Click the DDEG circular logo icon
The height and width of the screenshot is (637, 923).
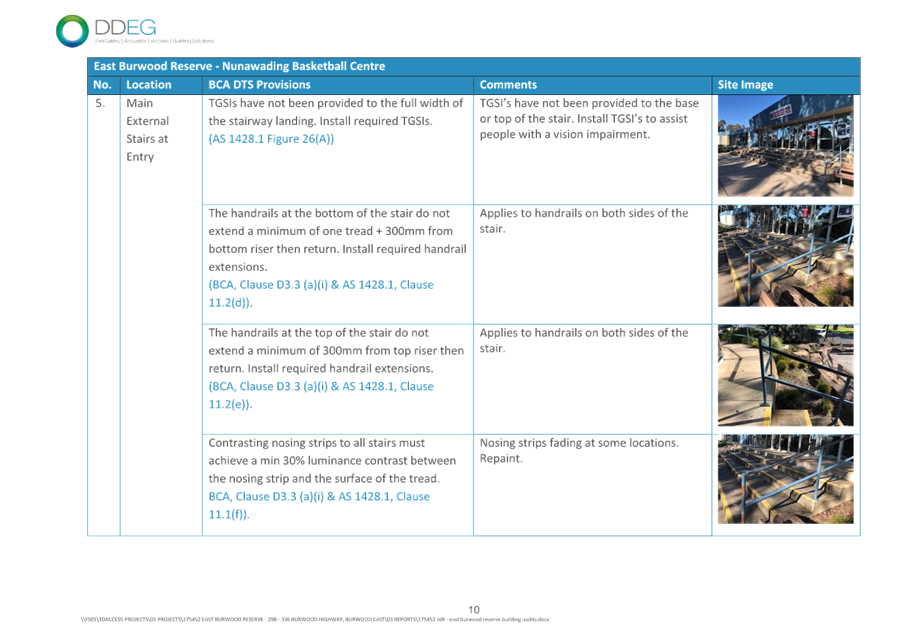(x=72, y=30)
